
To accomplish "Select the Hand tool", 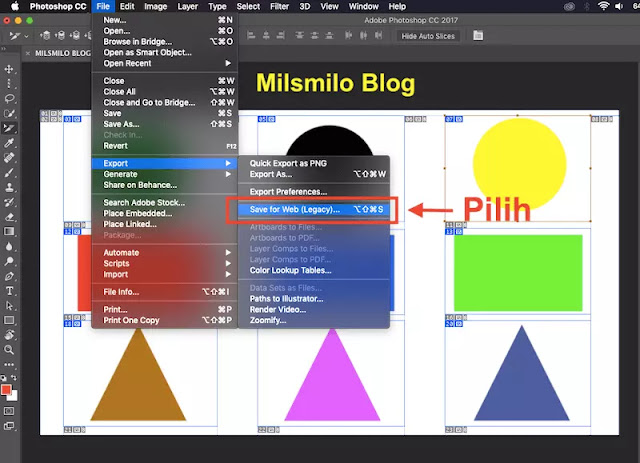I will tap(9, 335).
